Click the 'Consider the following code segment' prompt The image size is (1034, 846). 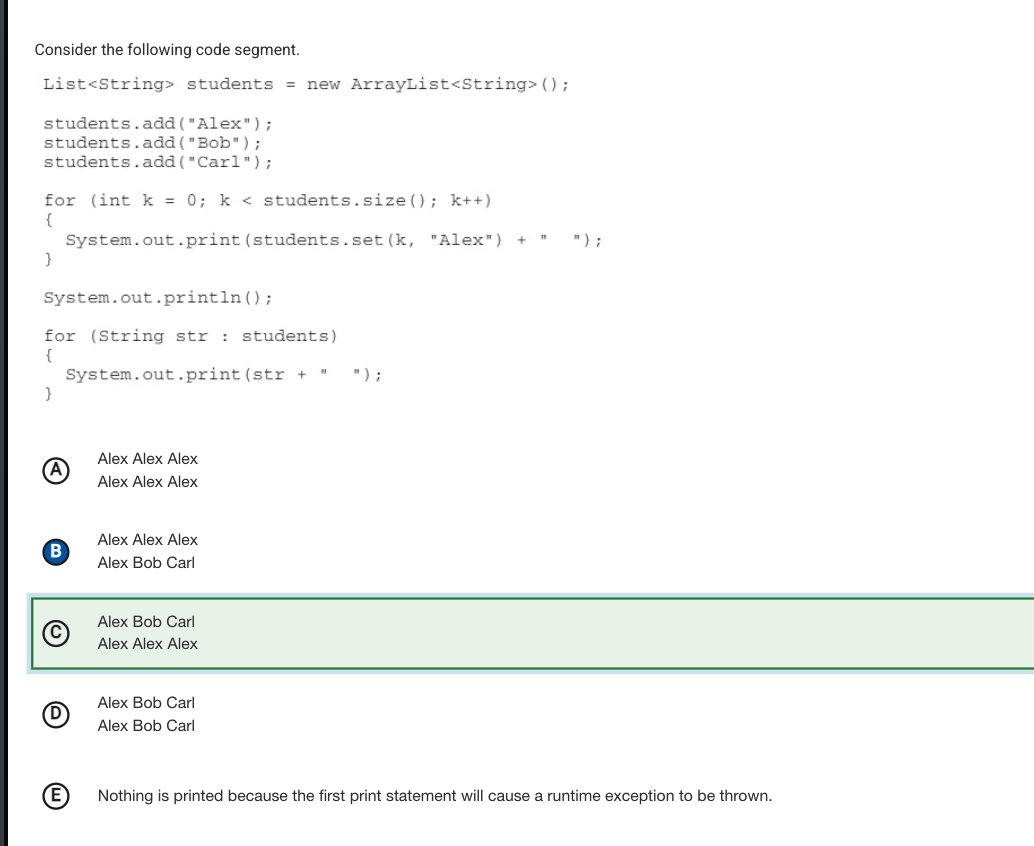click(x=167, y=50)
